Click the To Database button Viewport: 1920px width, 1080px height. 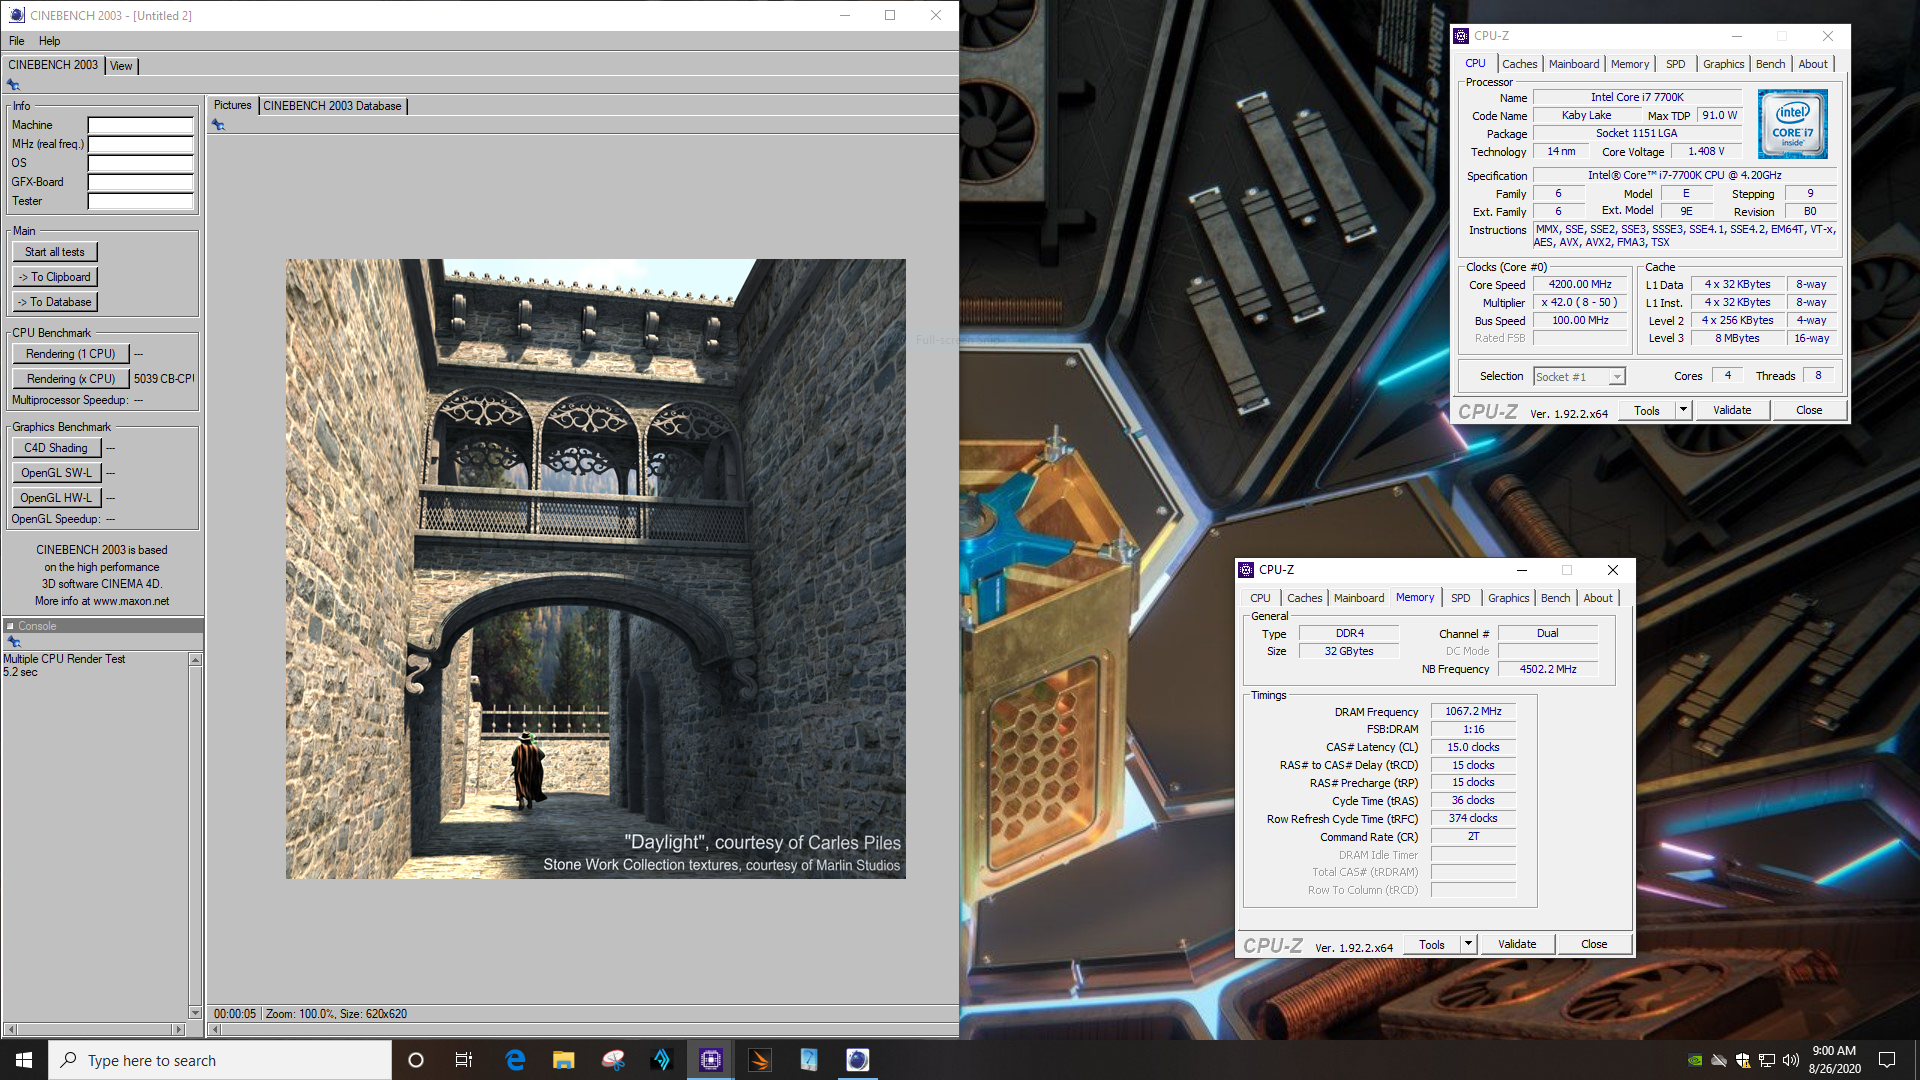[55, 302]
